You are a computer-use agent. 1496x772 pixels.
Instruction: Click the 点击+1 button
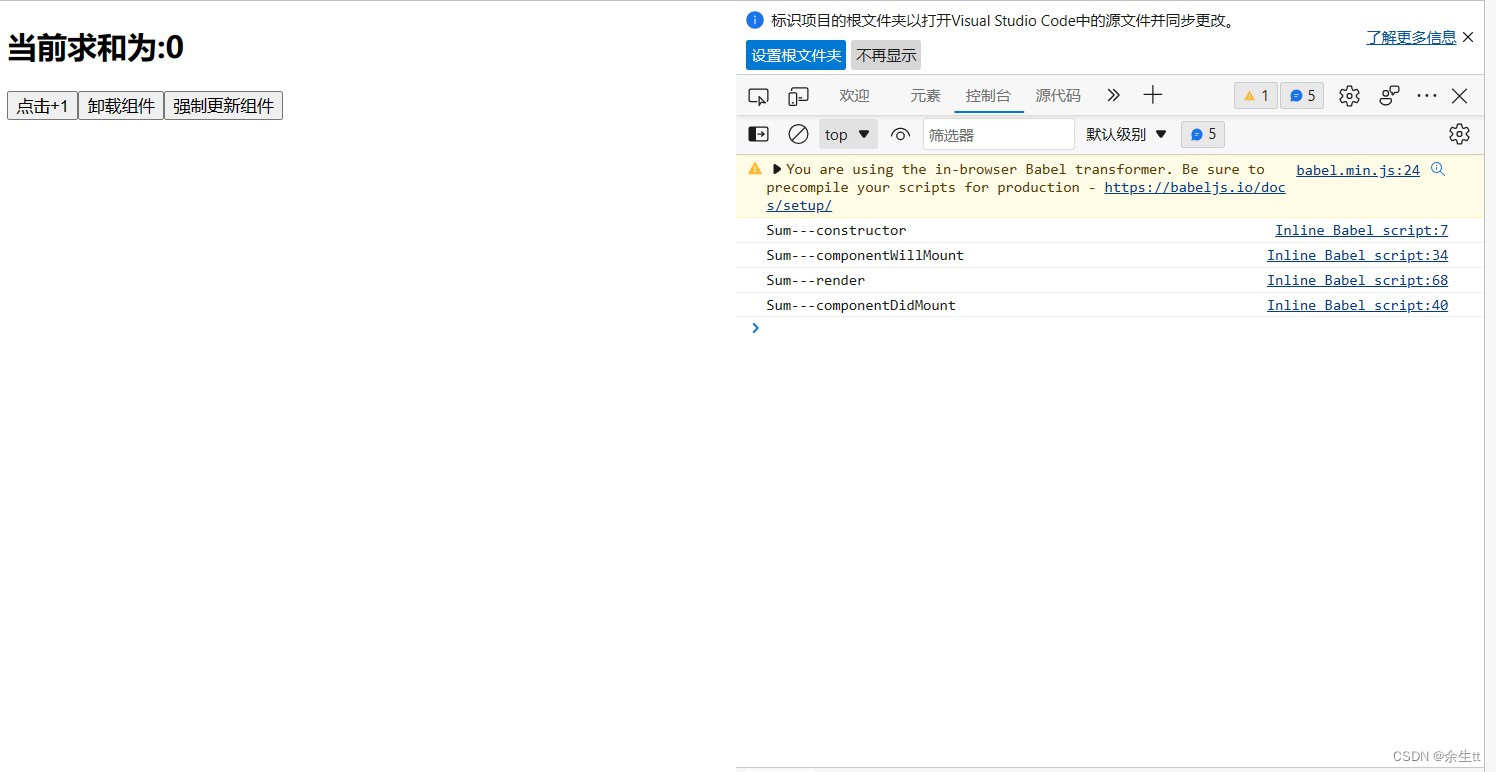click(42, 106)
